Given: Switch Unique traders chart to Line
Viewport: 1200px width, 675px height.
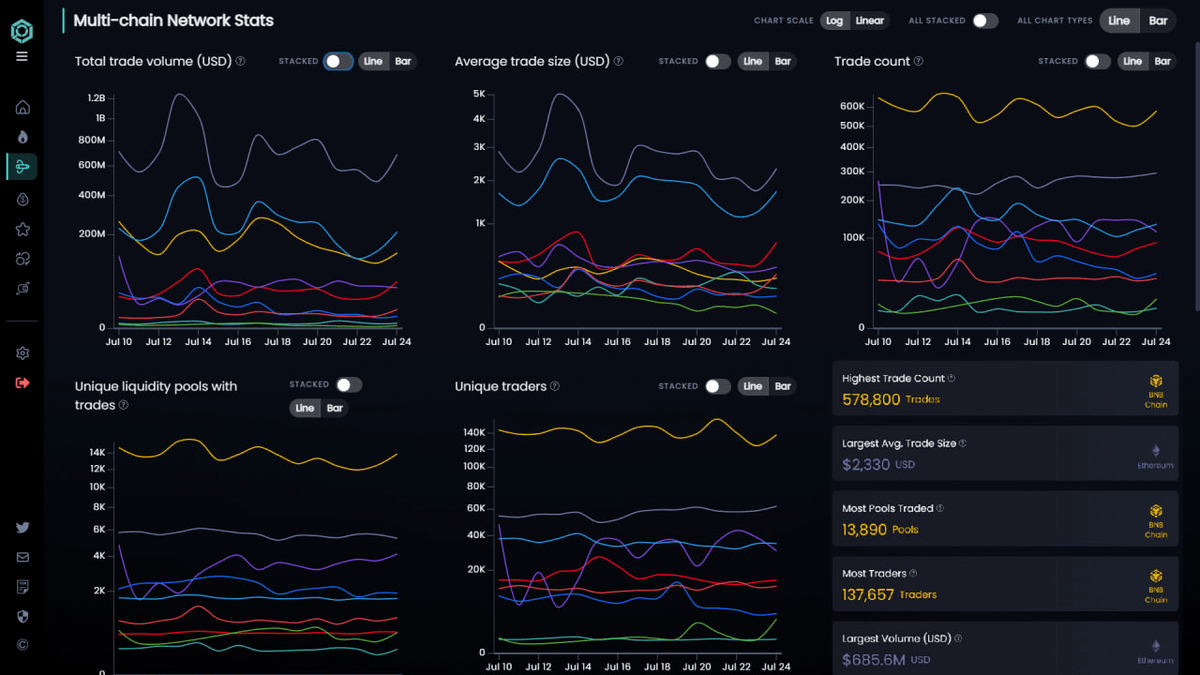Looking at the screenshot, I should pyautogui.click(x=753, y=386).
